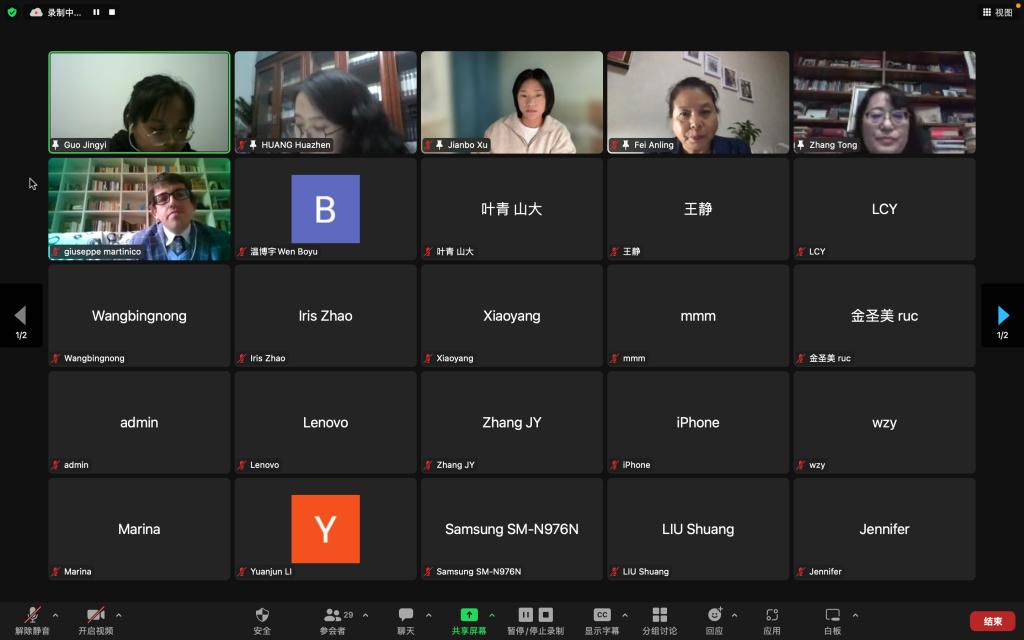Viewport: 1024px width, 640px height.
Task: Turn on camera with Start Video (开启视频)
Action: tap(96, 615)
